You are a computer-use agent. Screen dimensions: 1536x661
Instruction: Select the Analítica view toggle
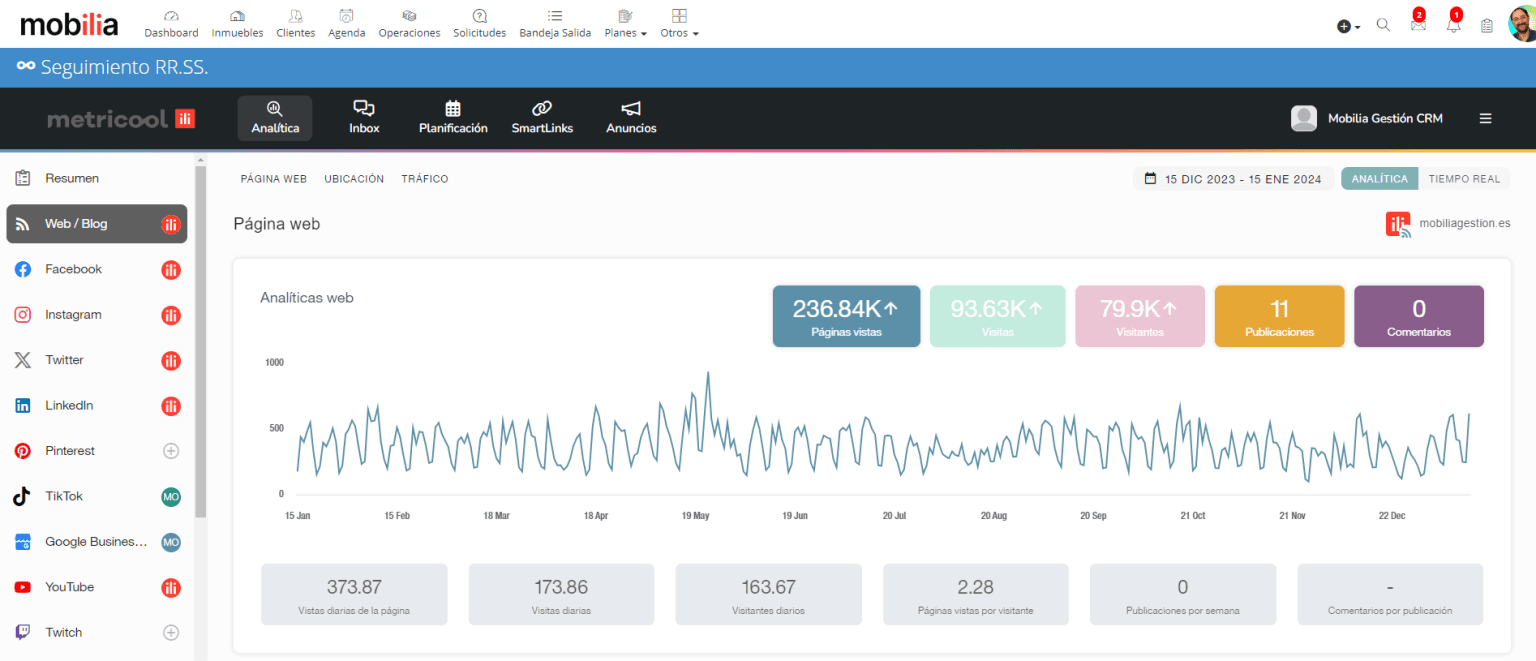point(1379,179)
